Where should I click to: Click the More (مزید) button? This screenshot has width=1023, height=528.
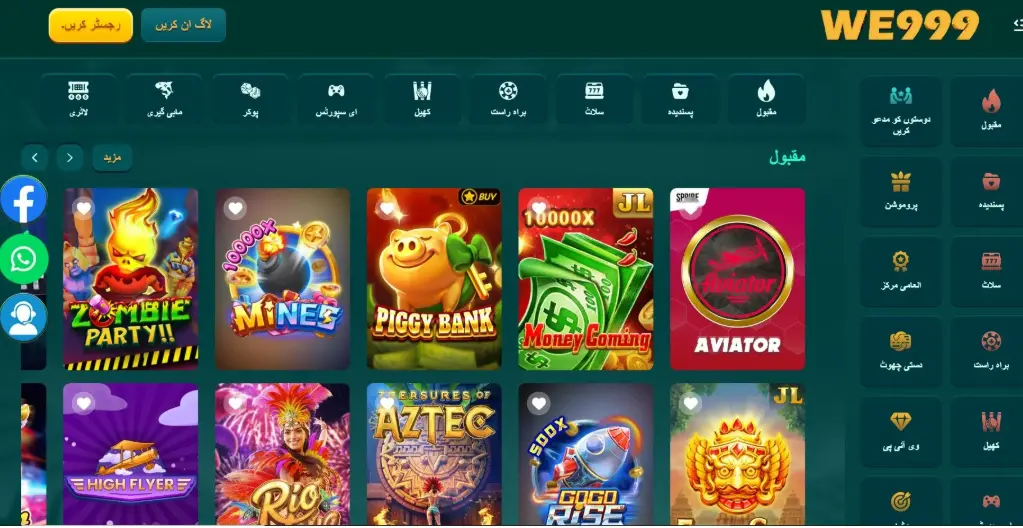coord(112,158)
